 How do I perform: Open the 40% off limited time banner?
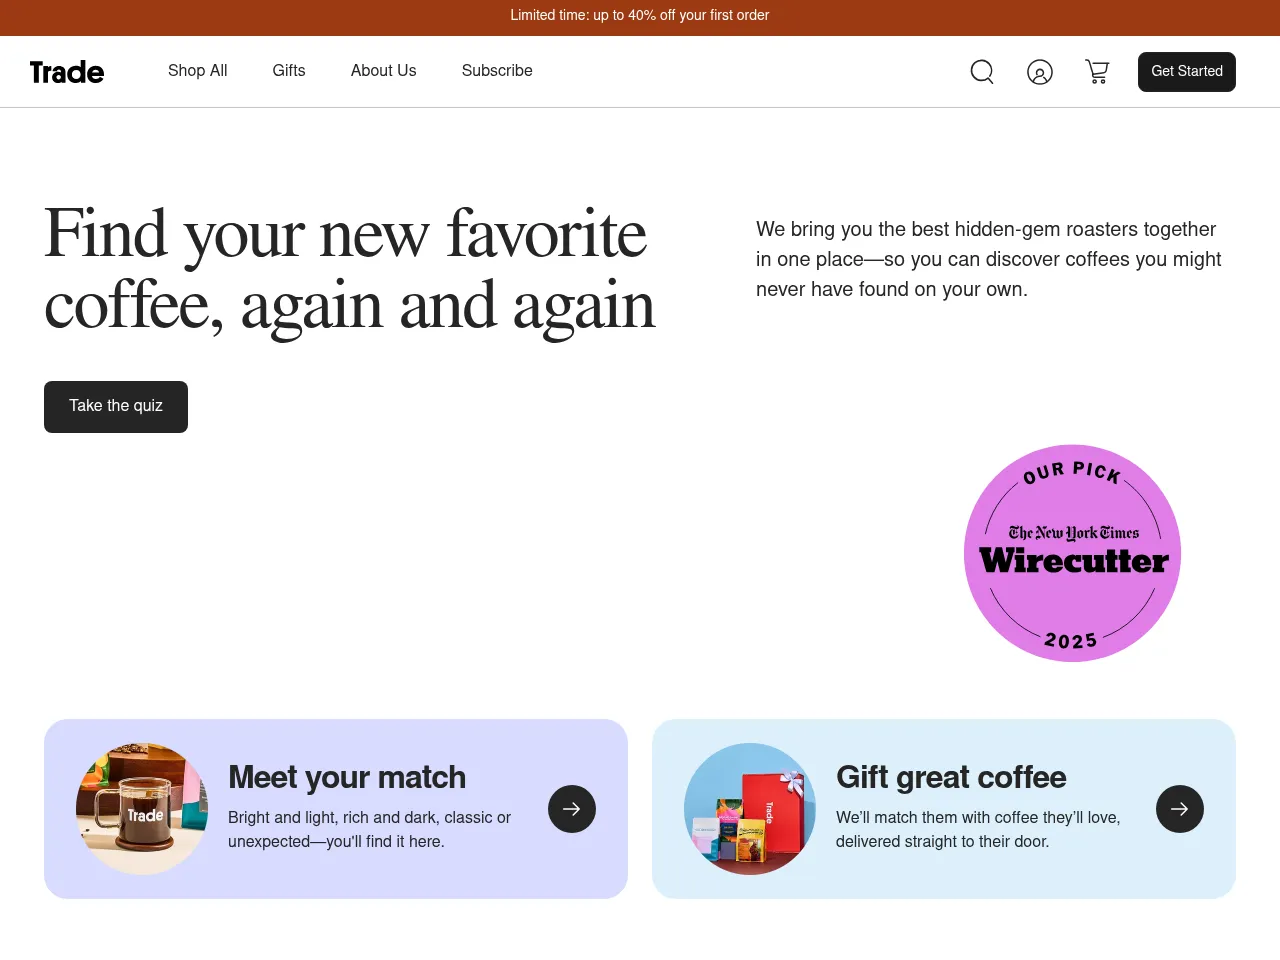(x=640, y=16)
